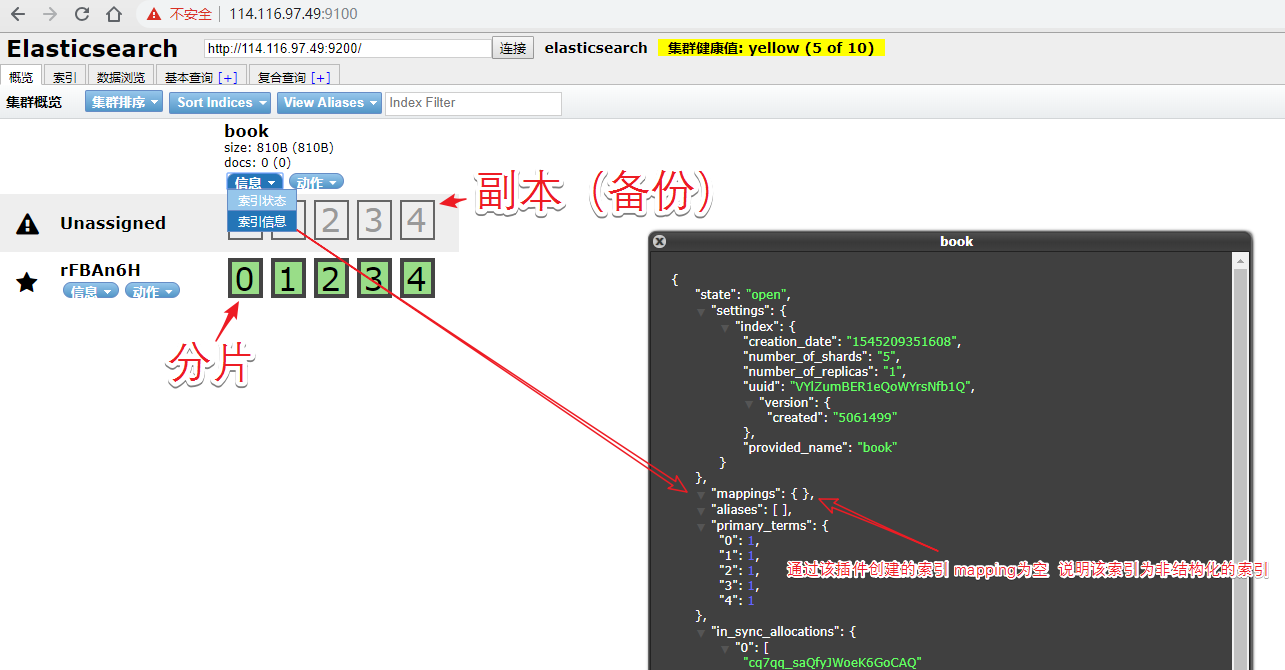
Task: Collapse the "version" JSON node
Action: [749, 402]
